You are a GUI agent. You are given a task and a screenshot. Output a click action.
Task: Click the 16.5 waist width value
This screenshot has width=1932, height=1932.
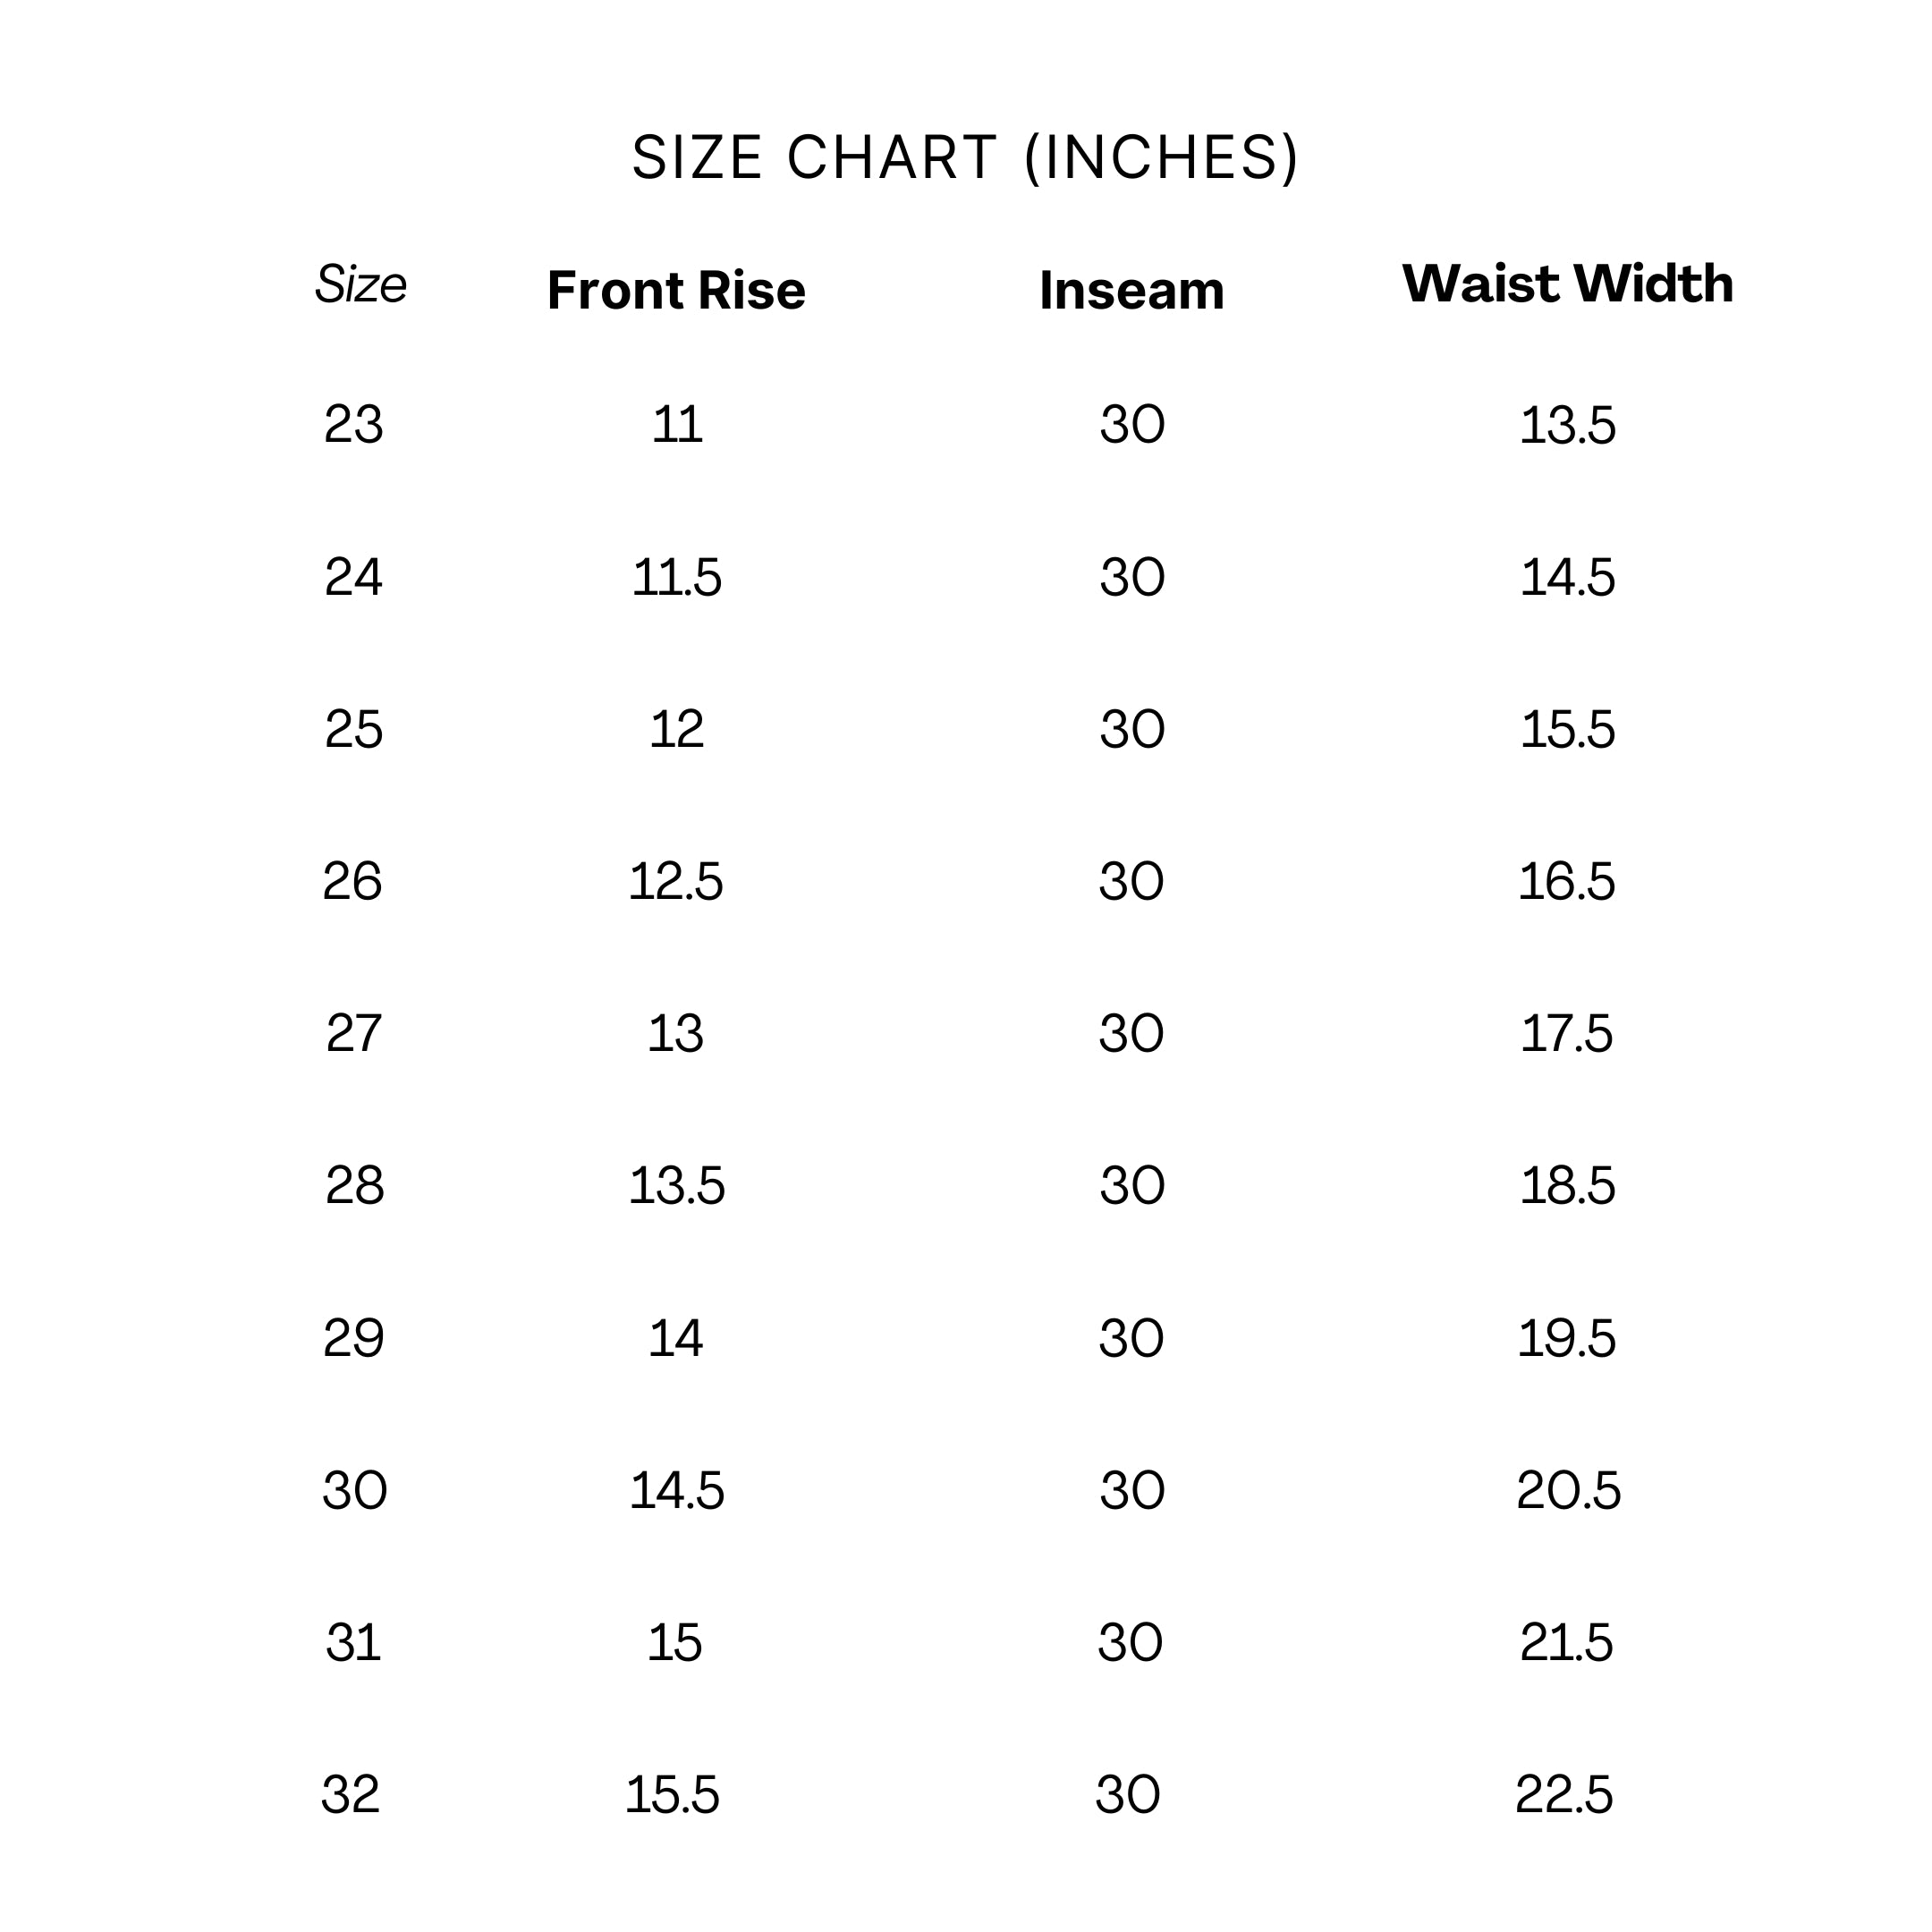pyautogui.click(x=1566, y=882)
